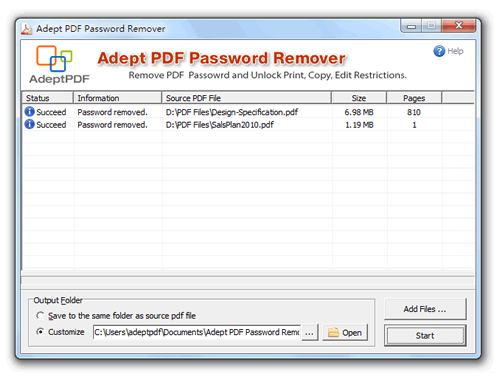Screen dimensions: 500x377
Task: Select the SalsPlan2010.pdf file row
Action: (x=248, y=124)
